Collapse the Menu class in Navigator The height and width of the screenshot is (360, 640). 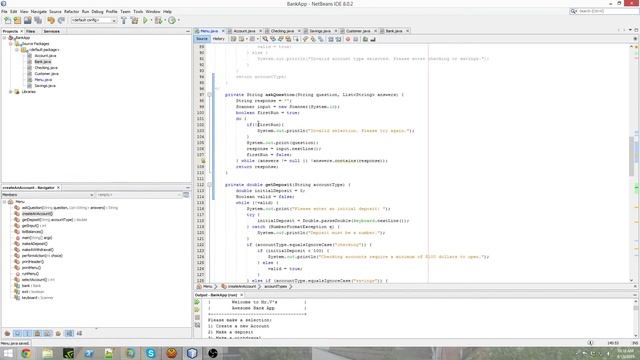tap(4, 202)
